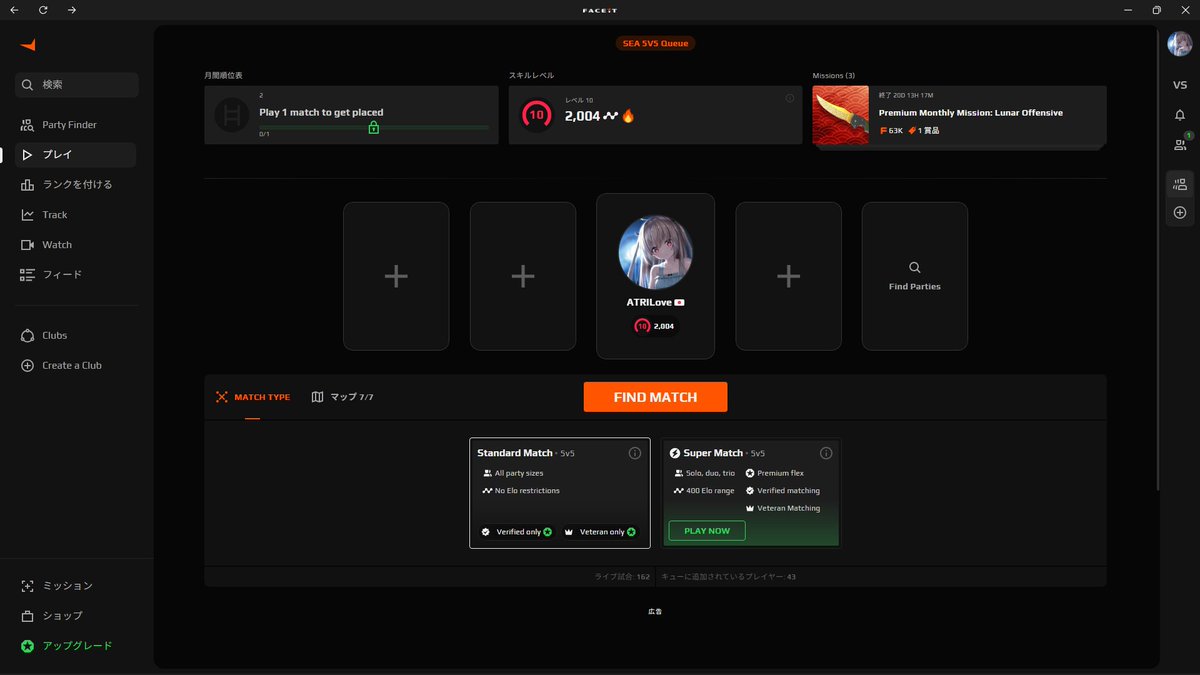Open Standard Match info icon
This screenshot has height=675, width=1200.
pos(635,453)
